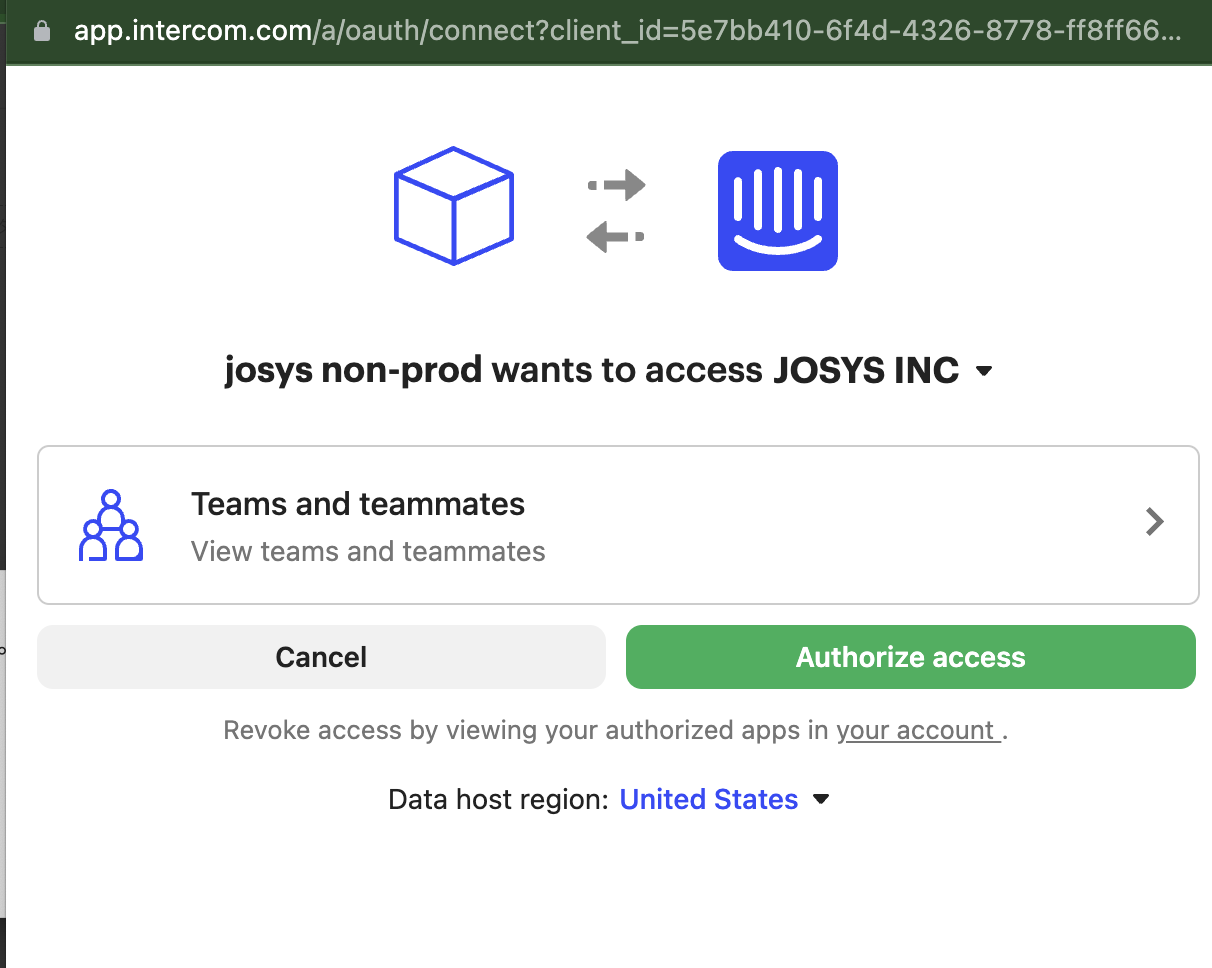Expand Teams and teammates with right chevron

coord(1155,522)
